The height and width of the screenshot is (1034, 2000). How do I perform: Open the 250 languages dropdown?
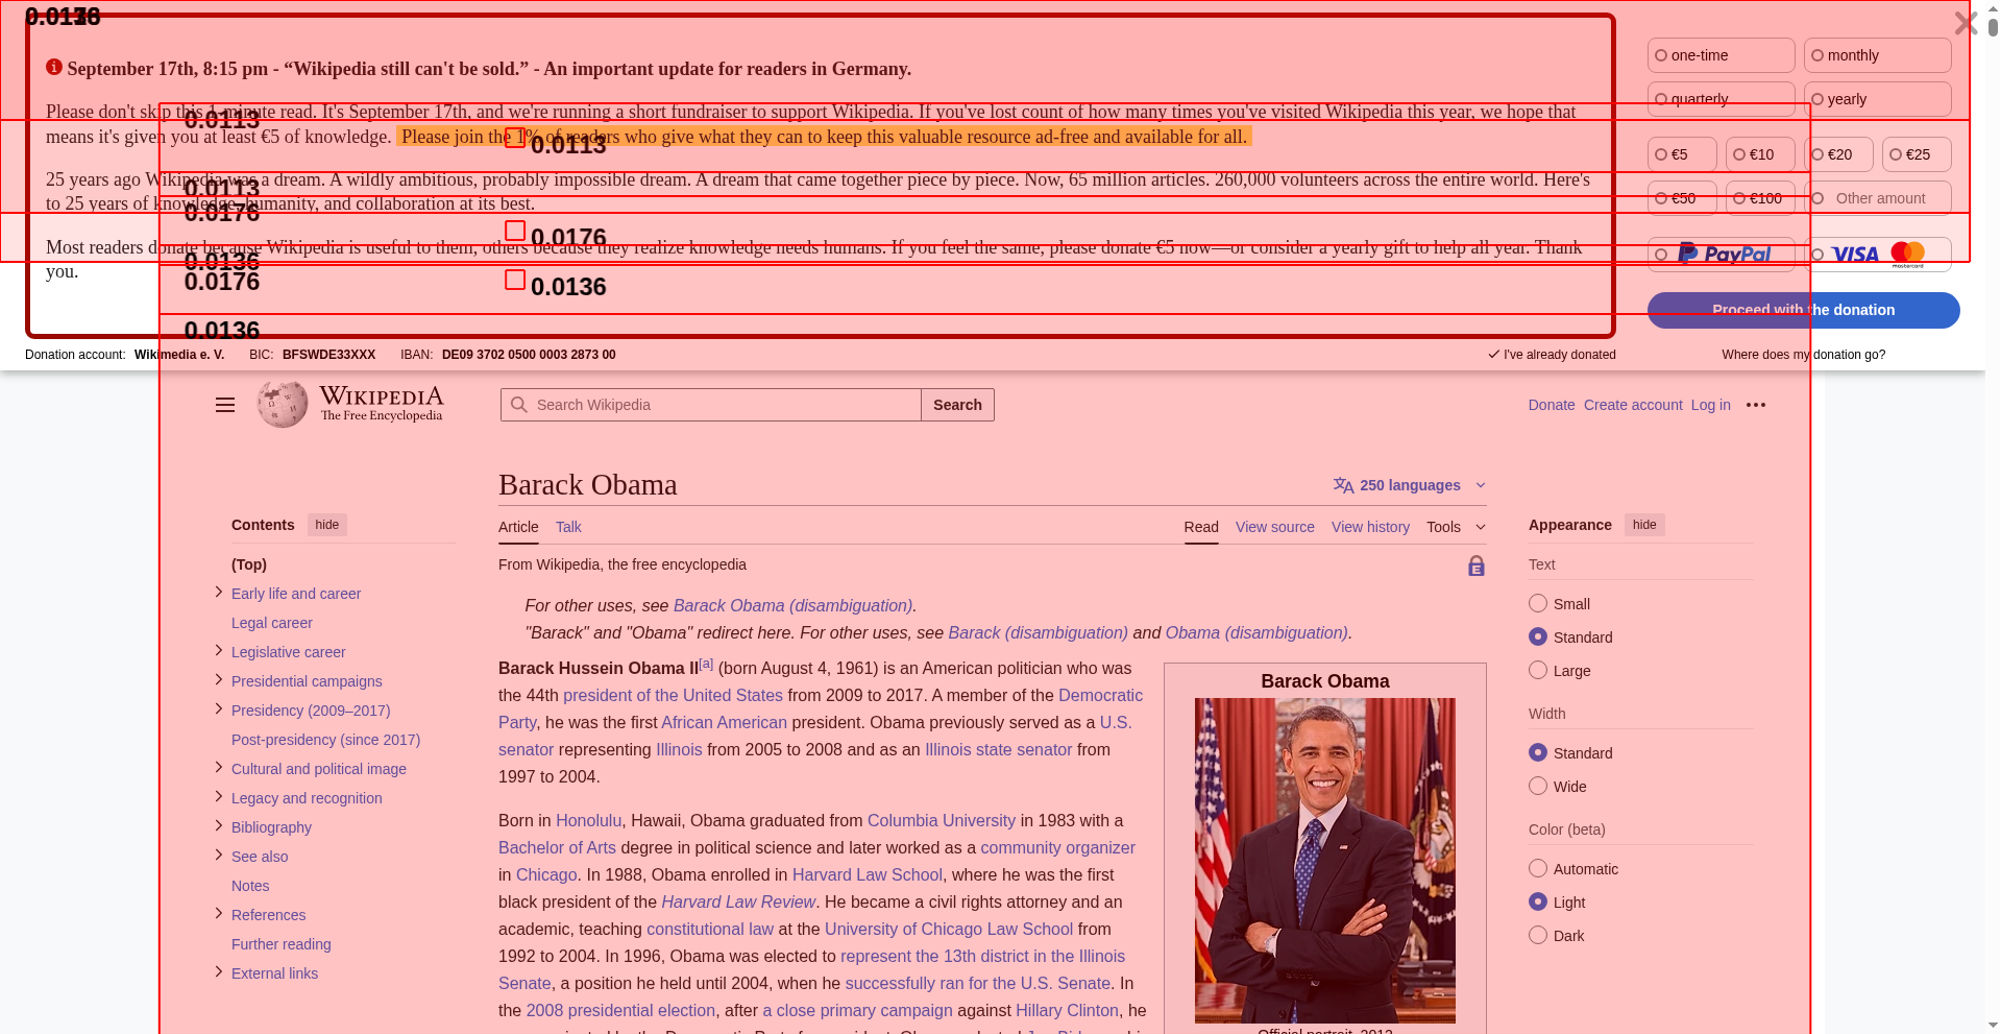point(1410,485)
